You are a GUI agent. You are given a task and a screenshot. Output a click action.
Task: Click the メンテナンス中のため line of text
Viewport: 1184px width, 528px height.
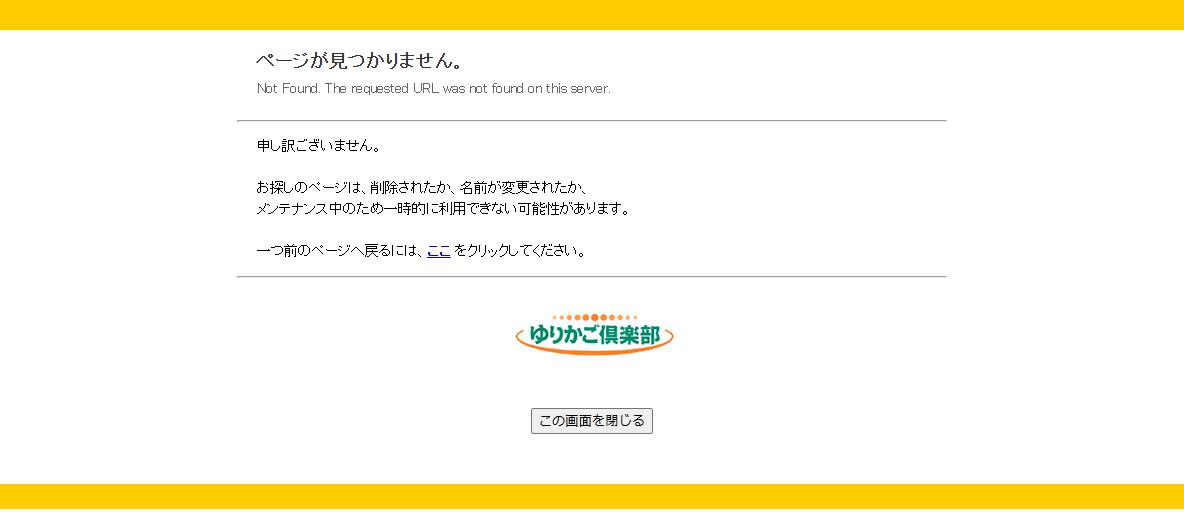(443, 209)
